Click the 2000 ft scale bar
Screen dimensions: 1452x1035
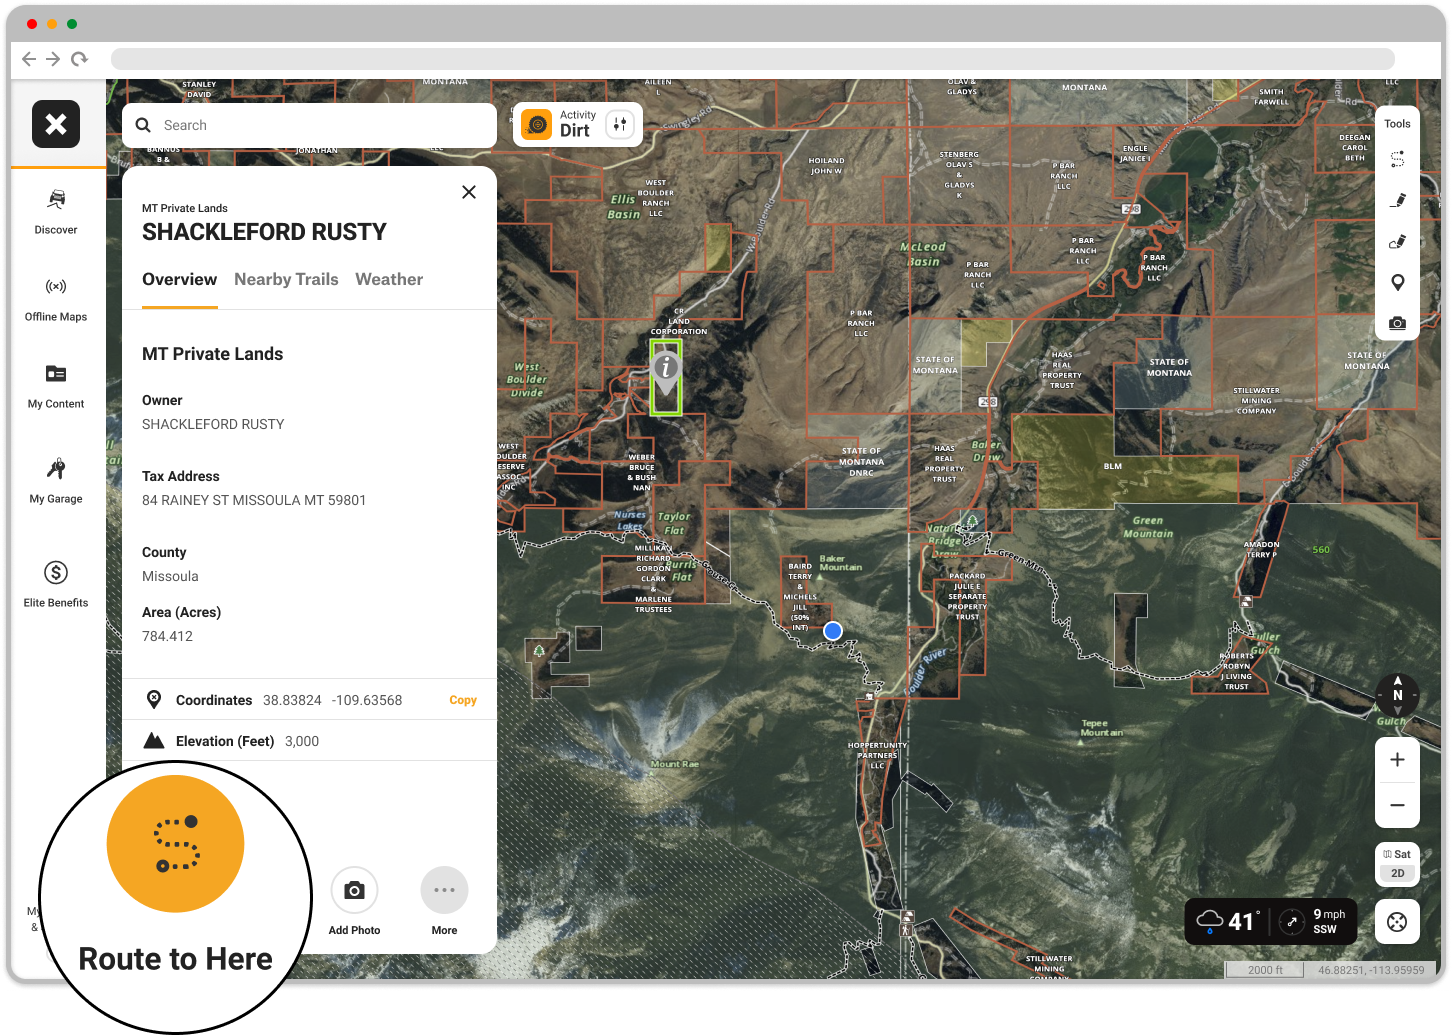(1265, 970)
